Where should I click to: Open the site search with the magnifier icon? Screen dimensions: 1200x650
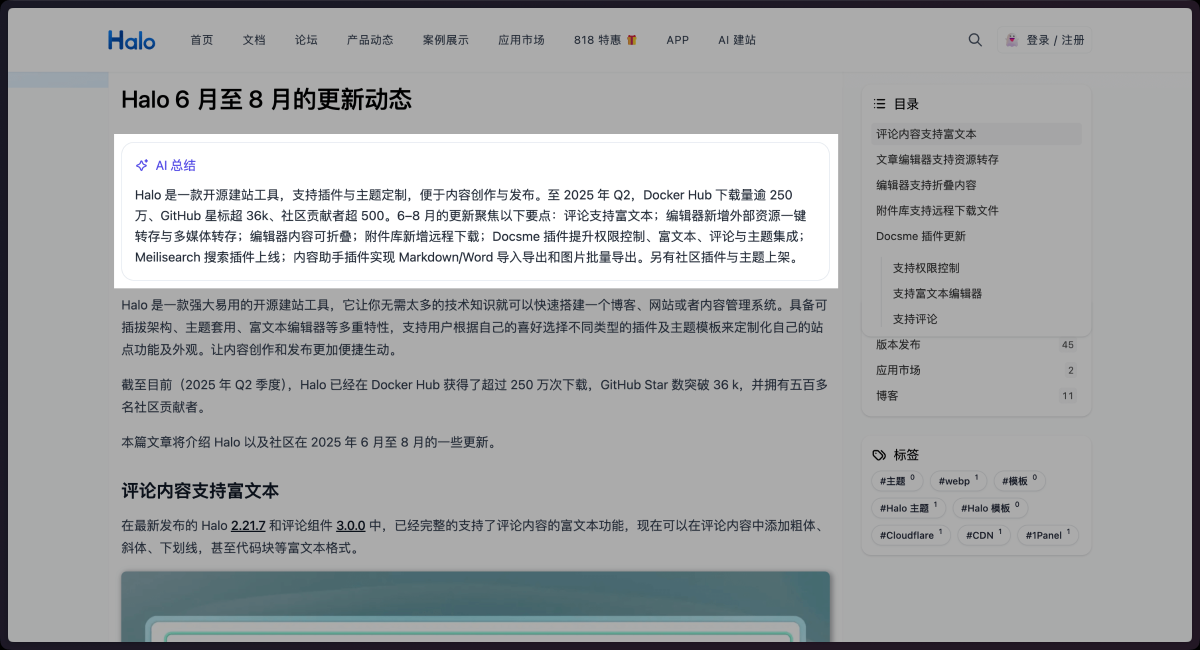[x=975, y=40]
